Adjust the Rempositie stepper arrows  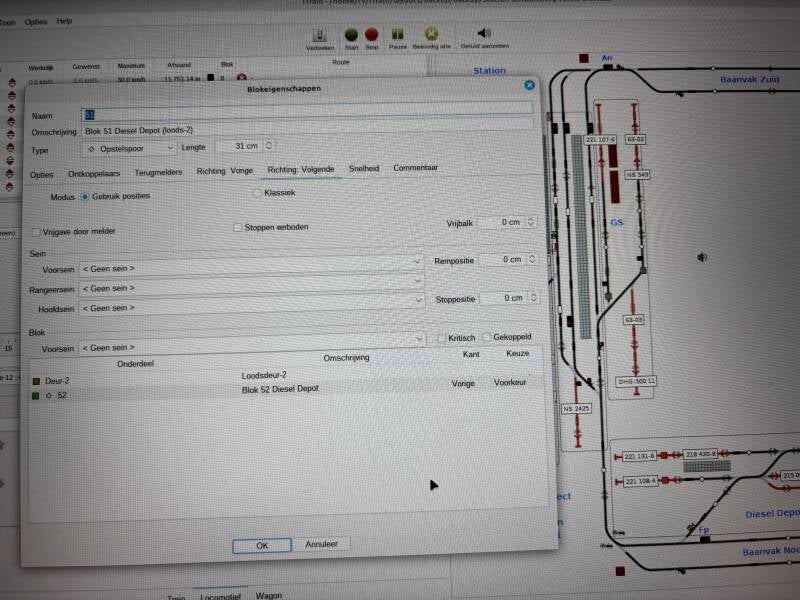tap(532, 259)
